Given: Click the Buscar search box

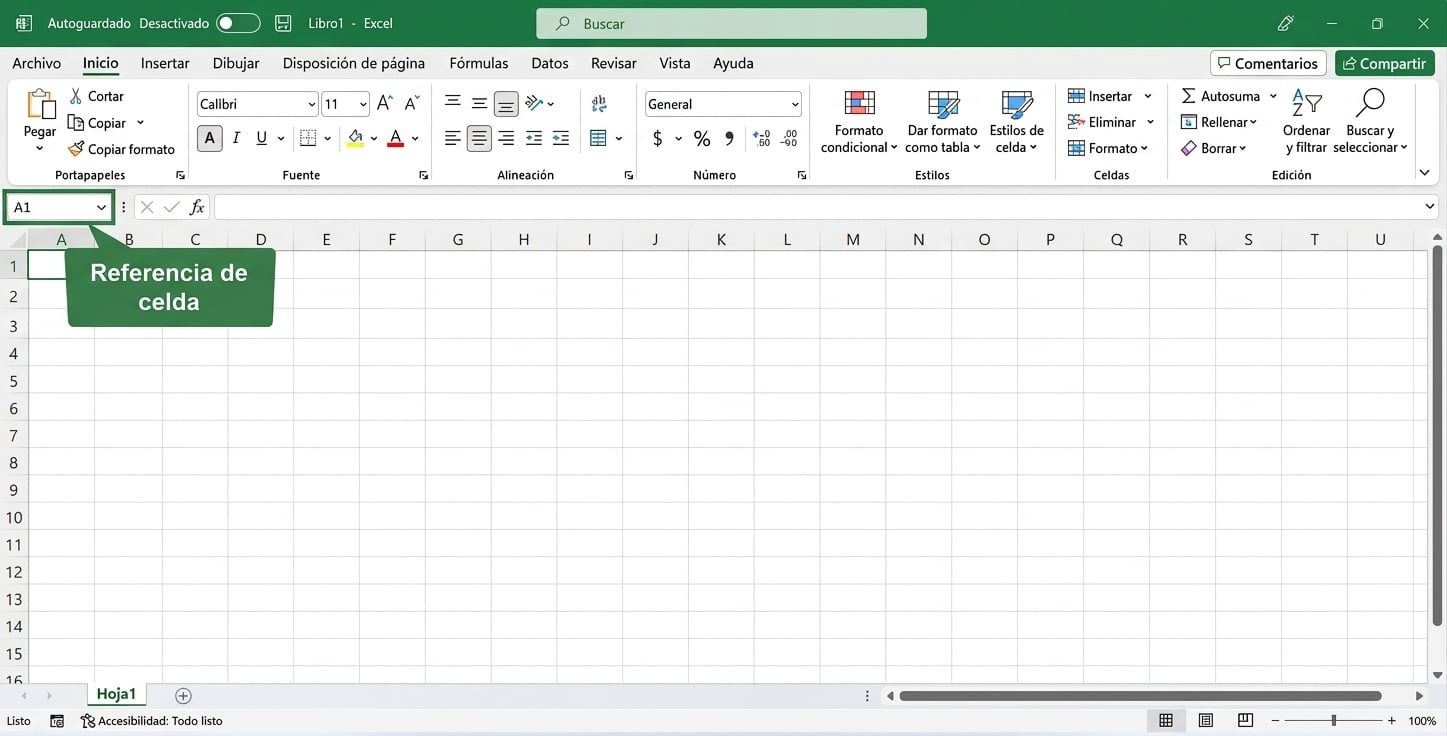Looking at the screenshot, I should click(731, 23).
